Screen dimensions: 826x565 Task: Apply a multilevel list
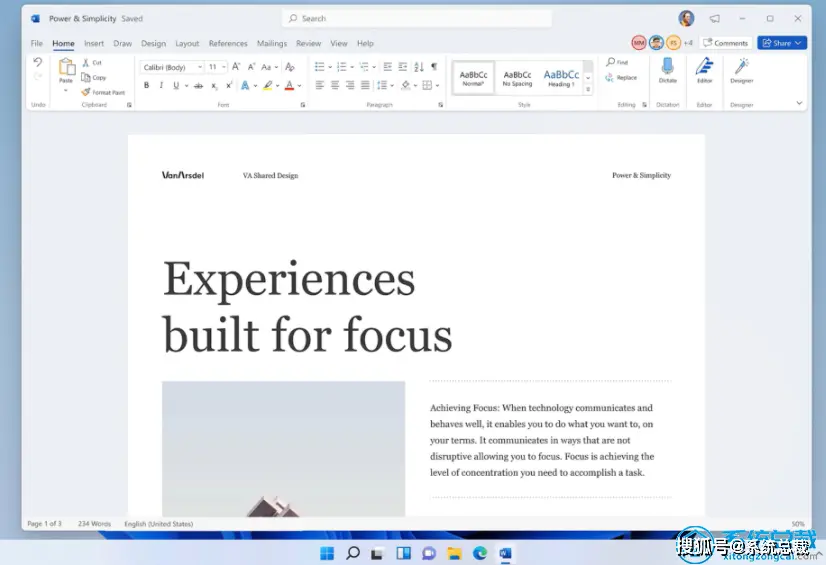[x=363, y=66]
